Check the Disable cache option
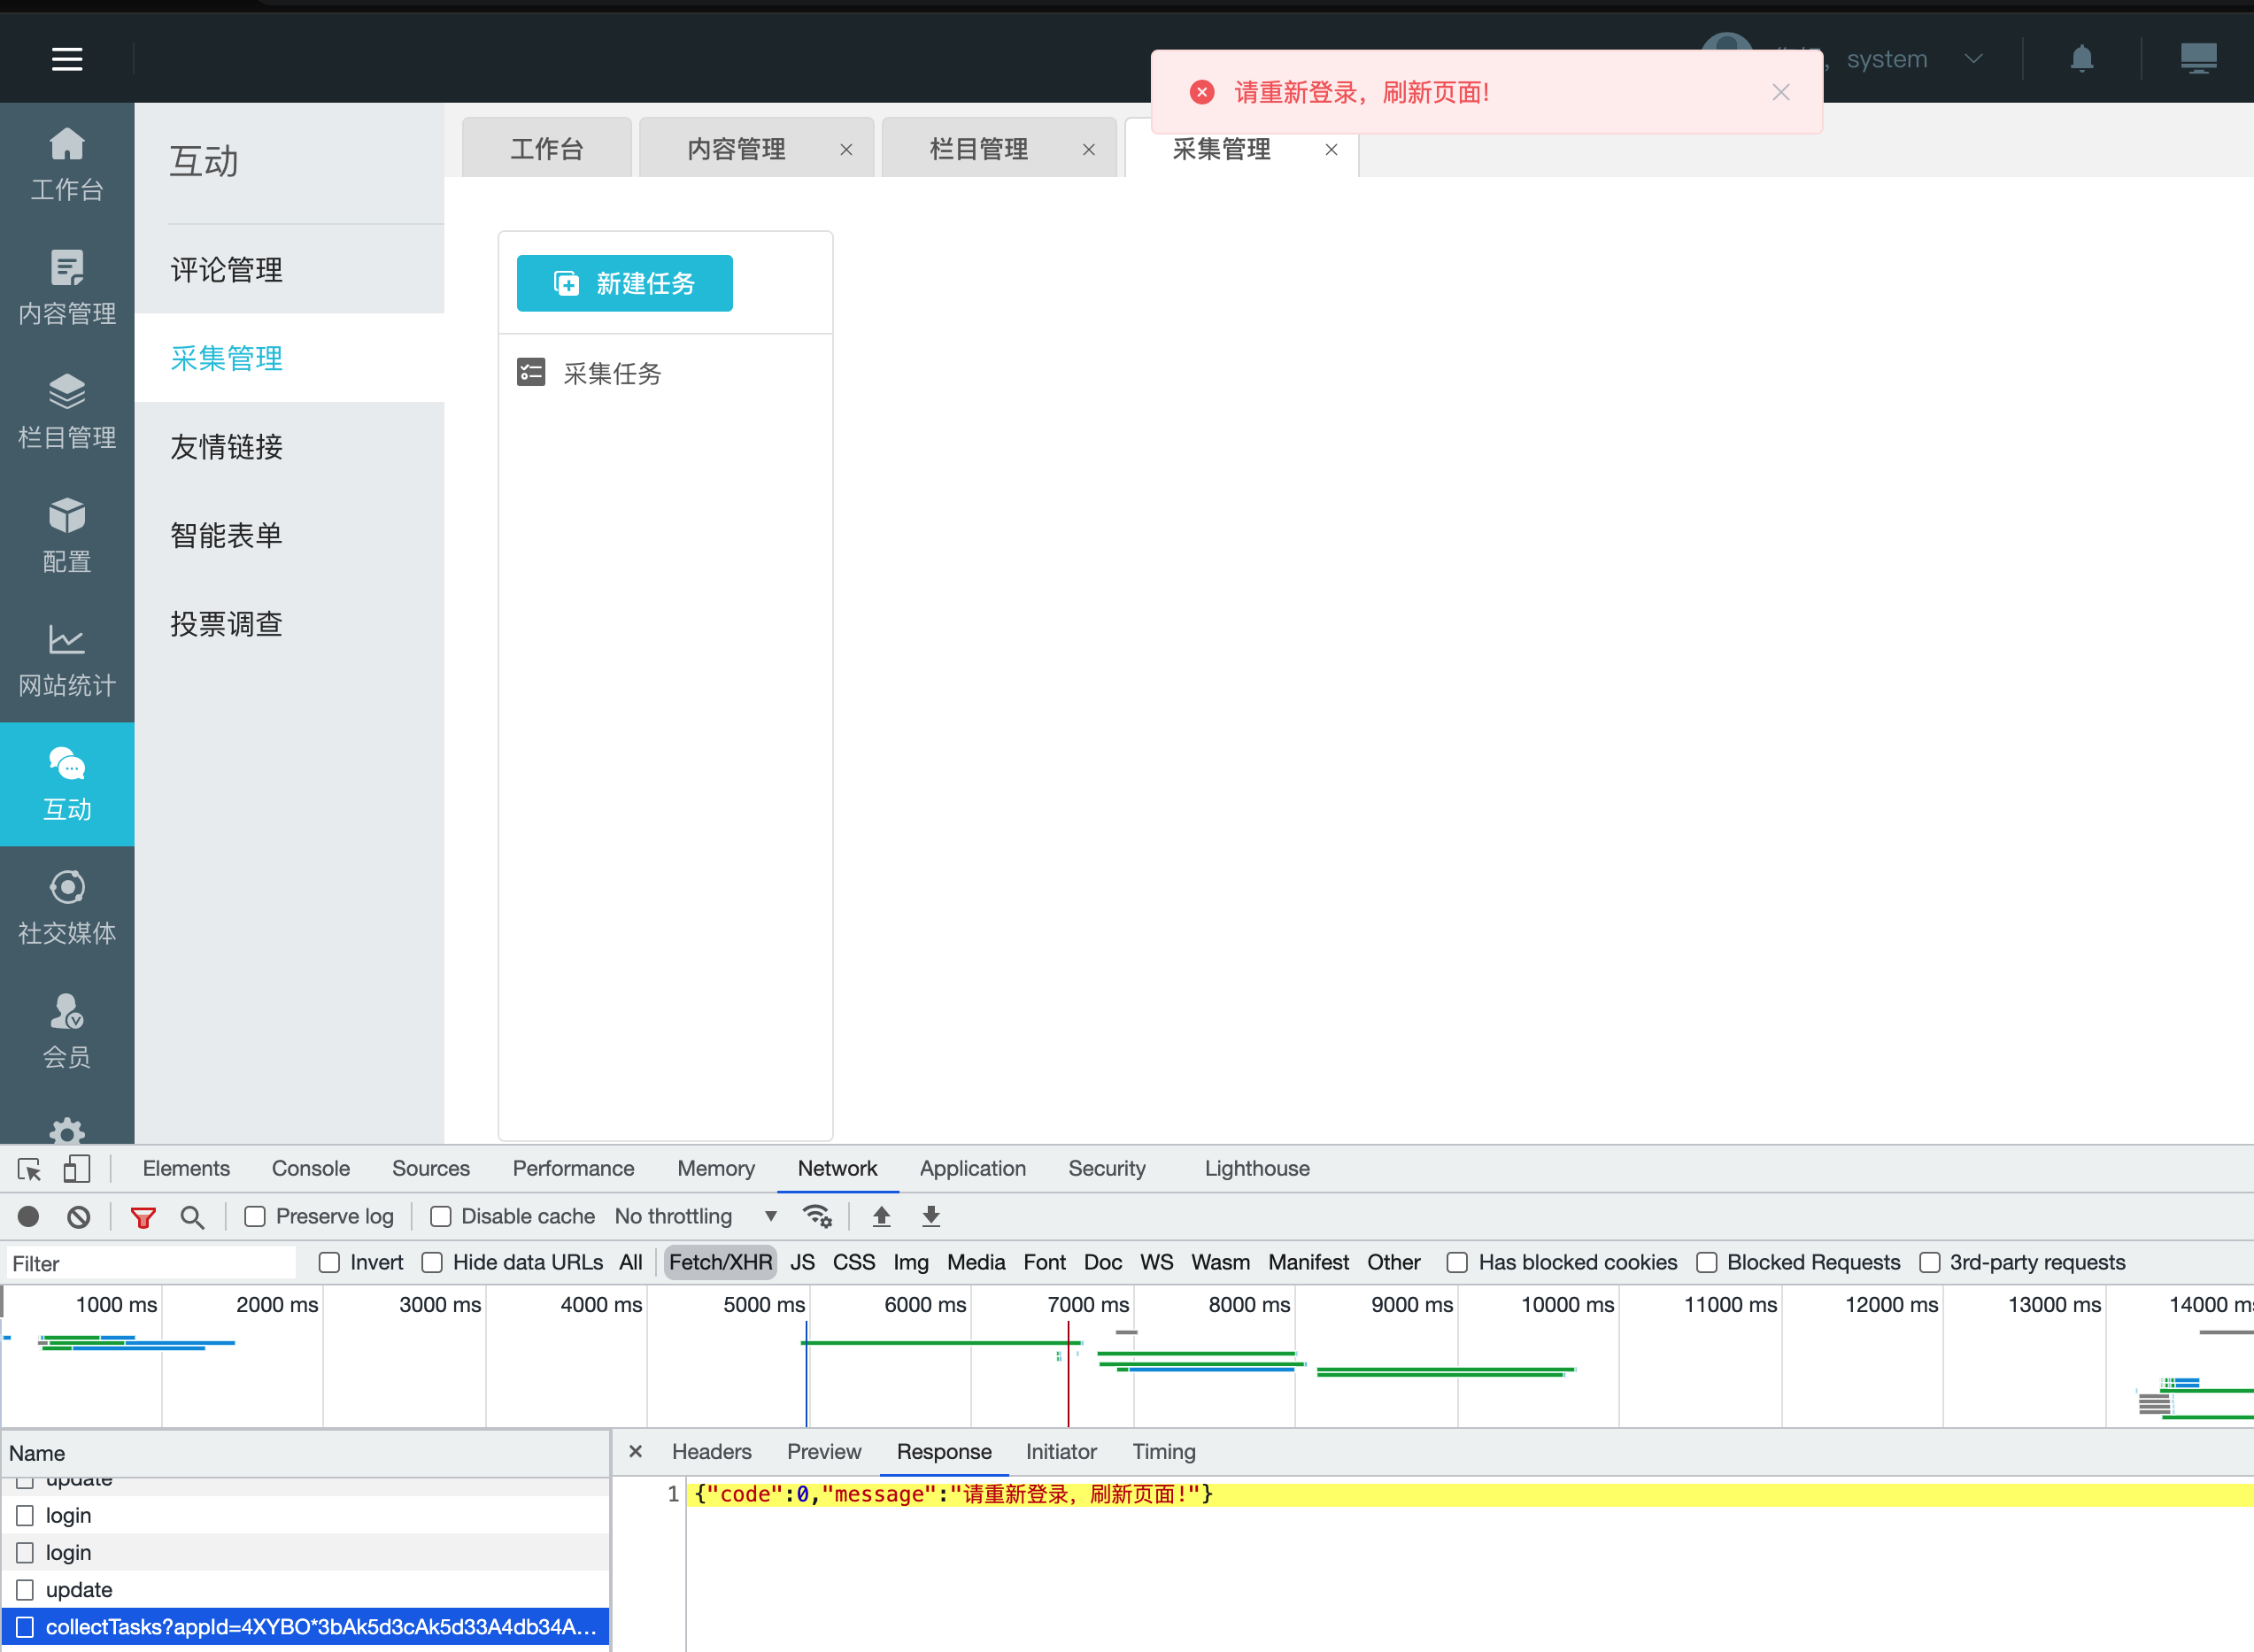This screenshot has width=2254, height=1652. (441, 1217)
